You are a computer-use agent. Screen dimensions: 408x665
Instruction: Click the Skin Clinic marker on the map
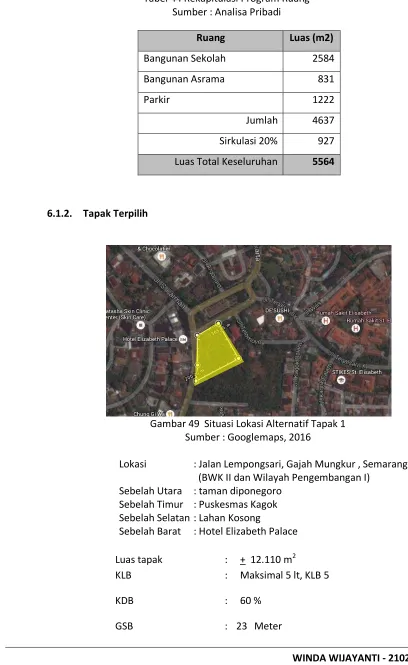[x=140, y=325]
